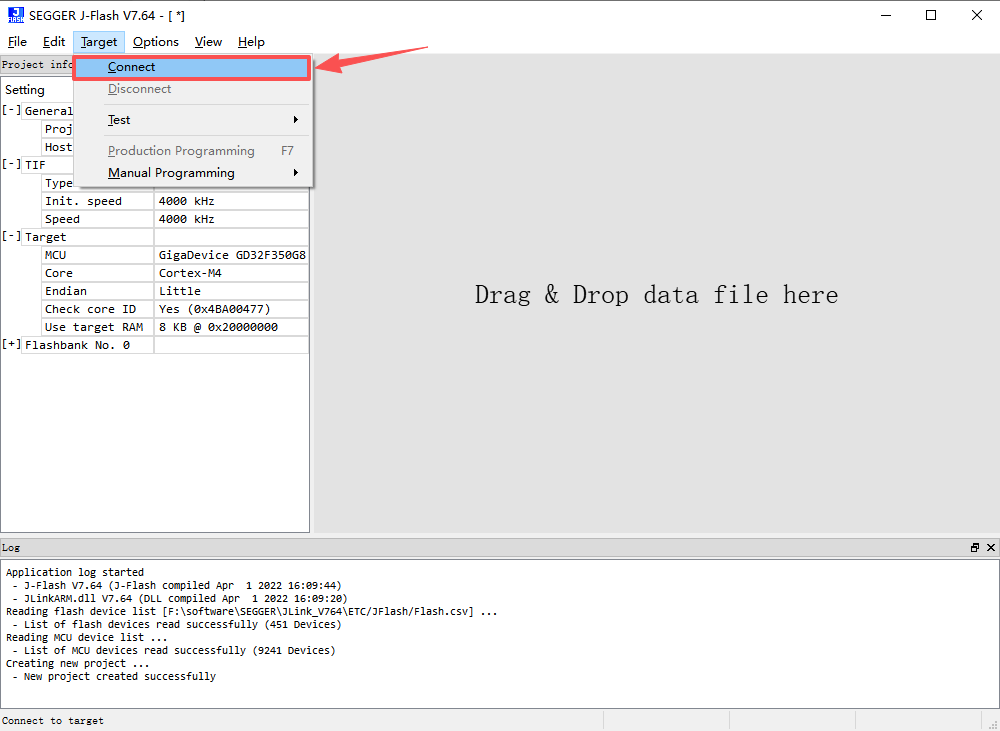Open the Test submenu
1000x731 pixels.
[192, 120]
